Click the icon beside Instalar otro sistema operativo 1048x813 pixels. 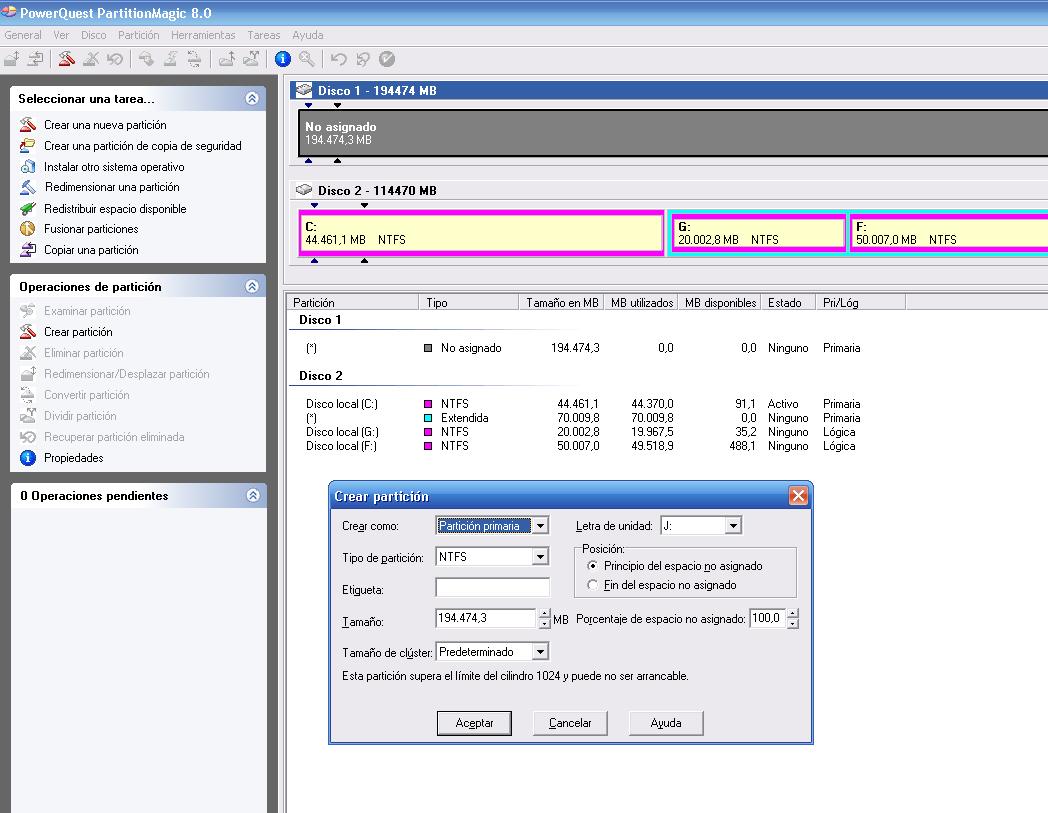pyautogui.click(x=27, y=166)
